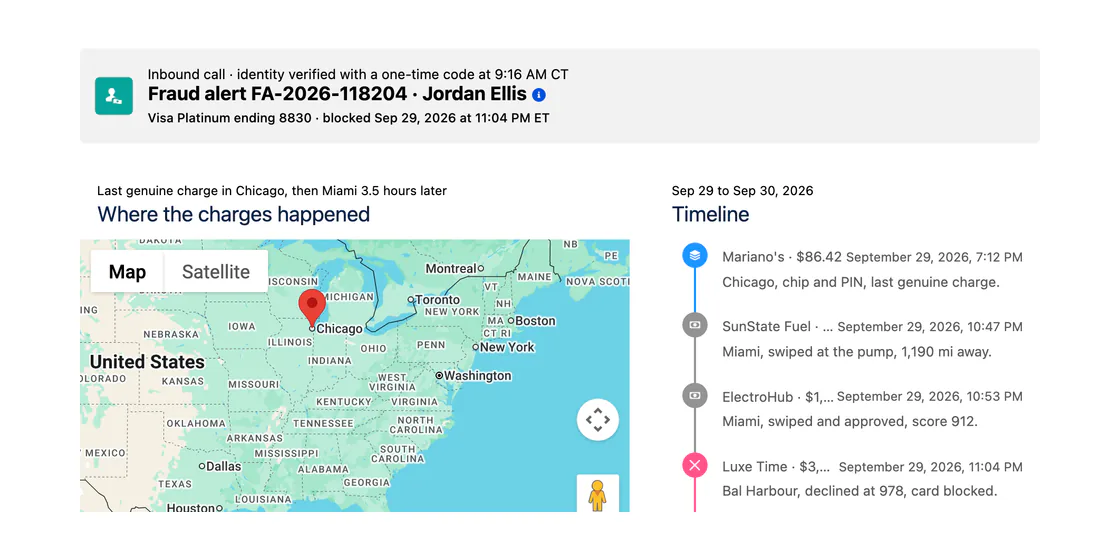Switch the map to Satellite view
This screenshot has width=1120, height=560.
point(216,271)
